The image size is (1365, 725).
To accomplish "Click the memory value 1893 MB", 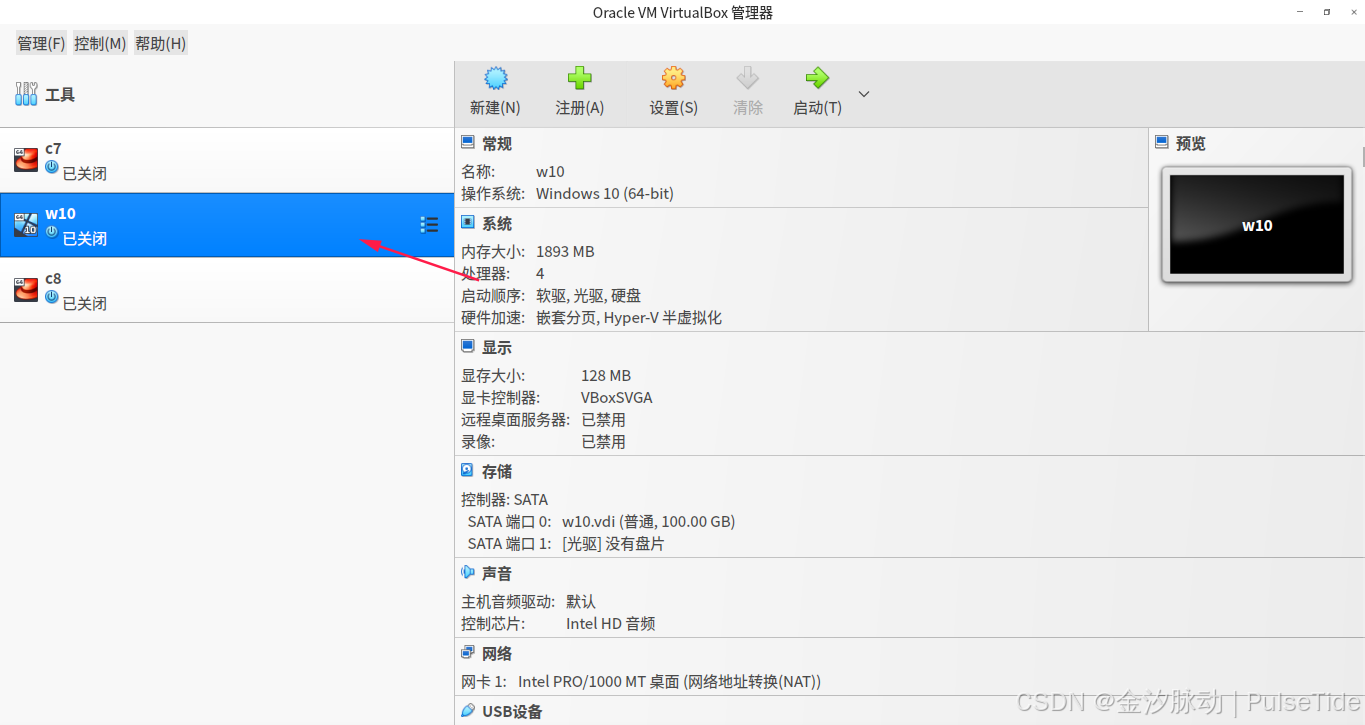I will pyautogui.click(x=565, y=251).
